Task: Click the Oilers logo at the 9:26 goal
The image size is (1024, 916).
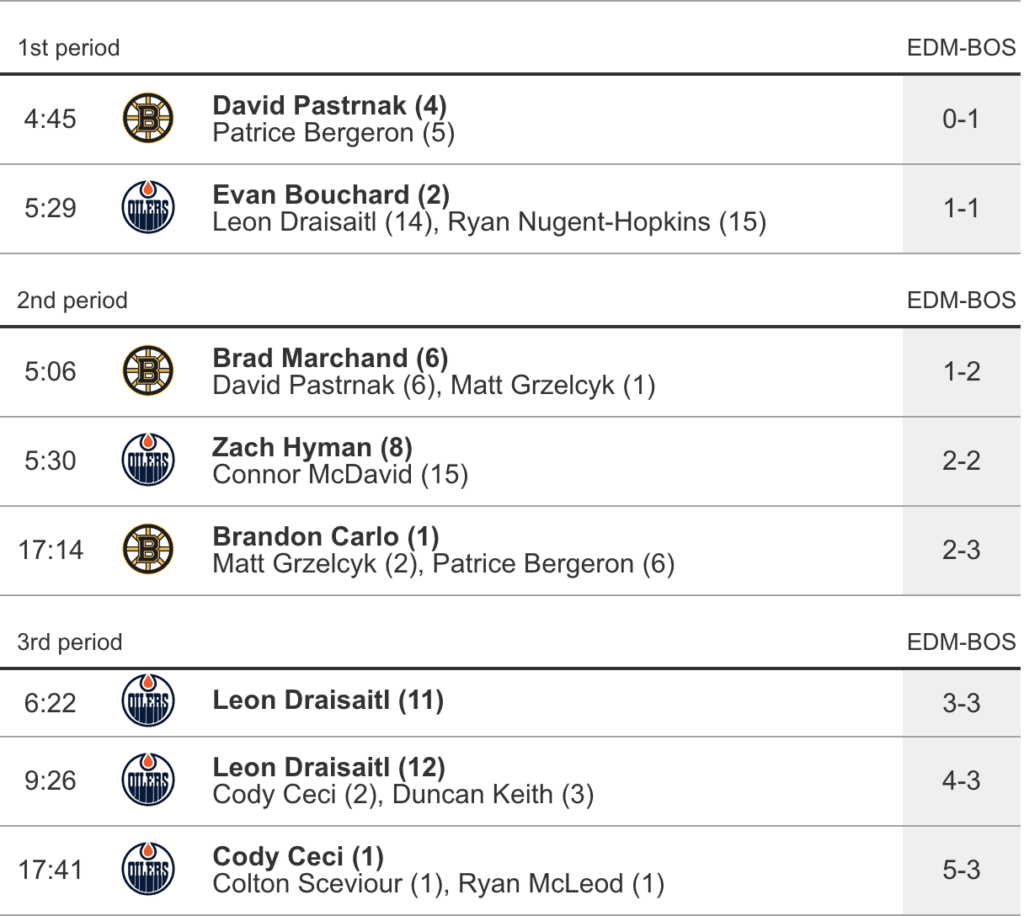Action: 147,781
